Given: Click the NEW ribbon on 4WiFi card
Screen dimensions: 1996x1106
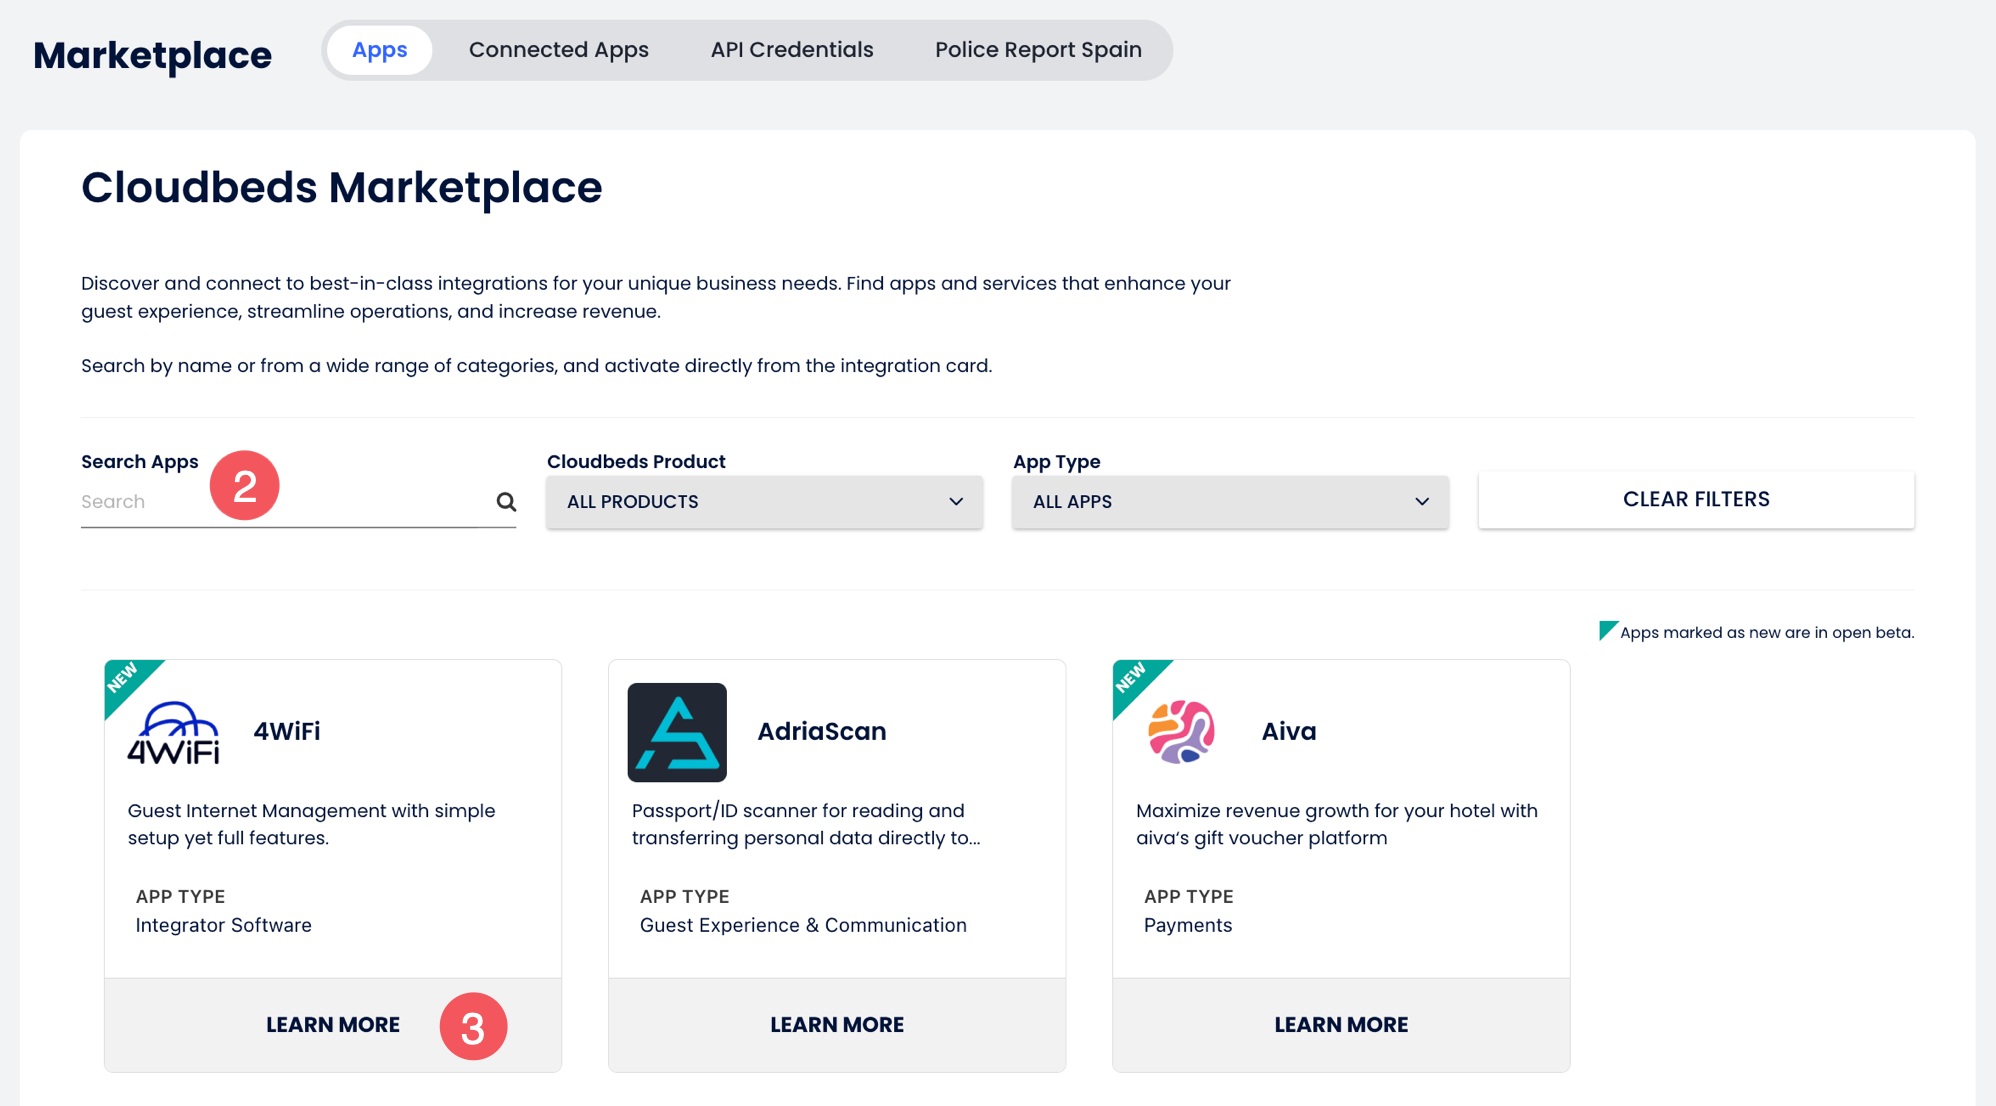Looking at the screenshot, I should pyautogui.click(x=126, y=680).
